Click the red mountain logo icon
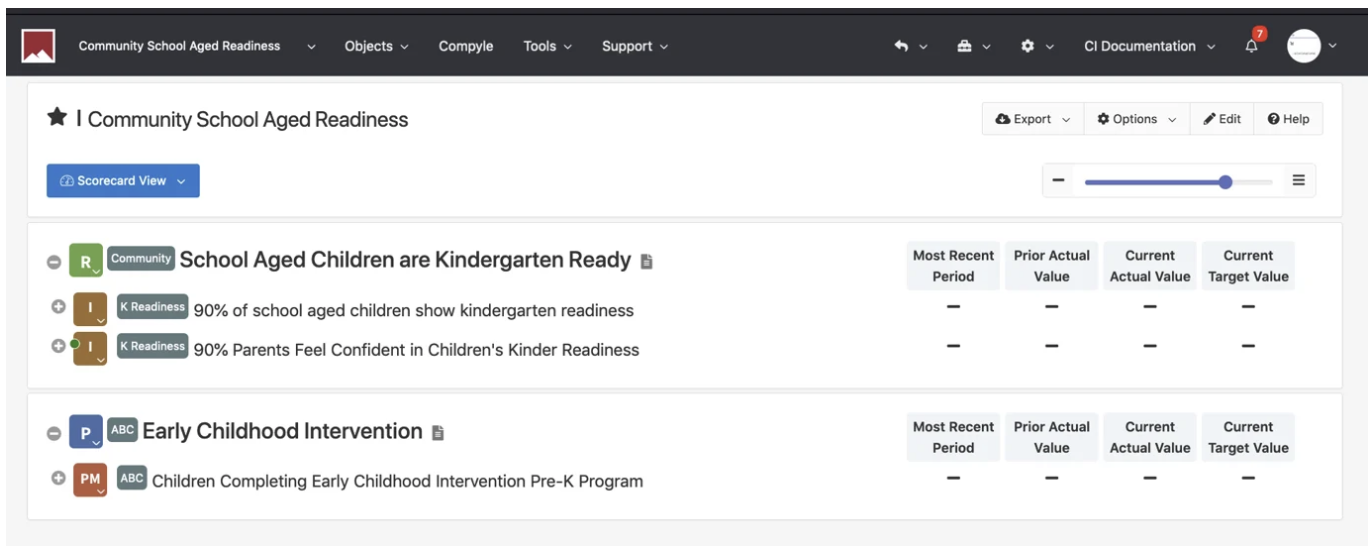Viewport: 1372px width, 546px height. tap(38, 46)
